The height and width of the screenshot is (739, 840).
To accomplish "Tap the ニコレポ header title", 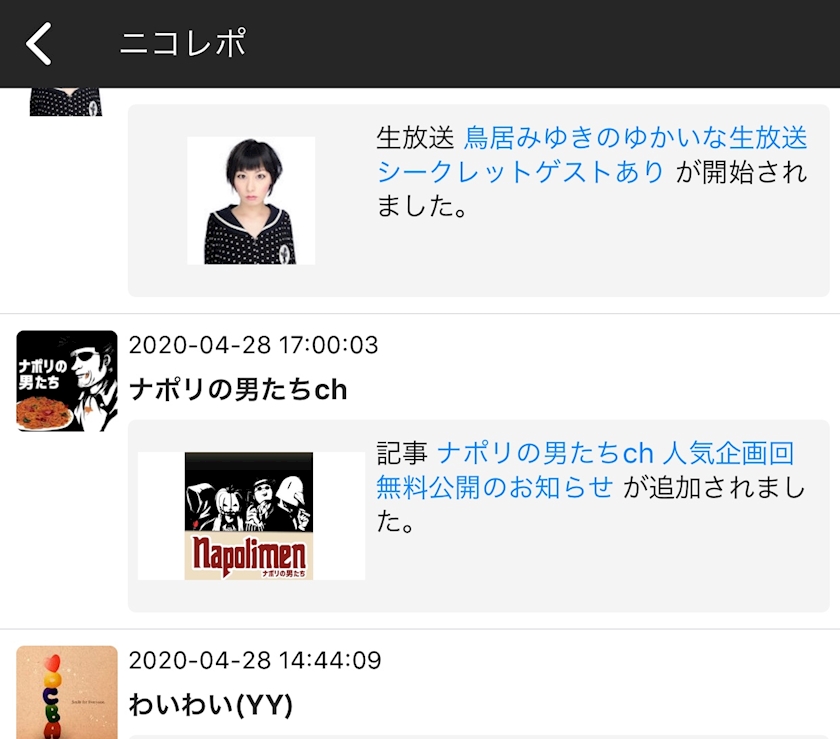I will click(183, 43).
